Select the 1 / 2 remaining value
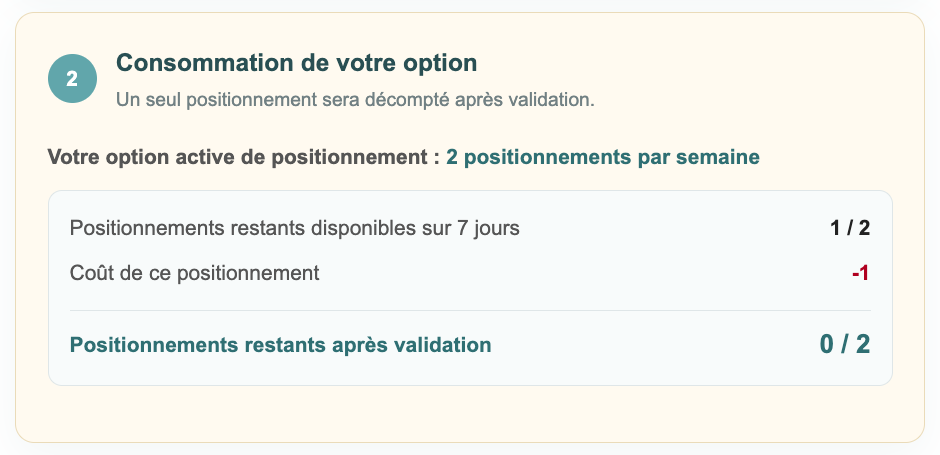The image size is (940, 455). point(850,228)
